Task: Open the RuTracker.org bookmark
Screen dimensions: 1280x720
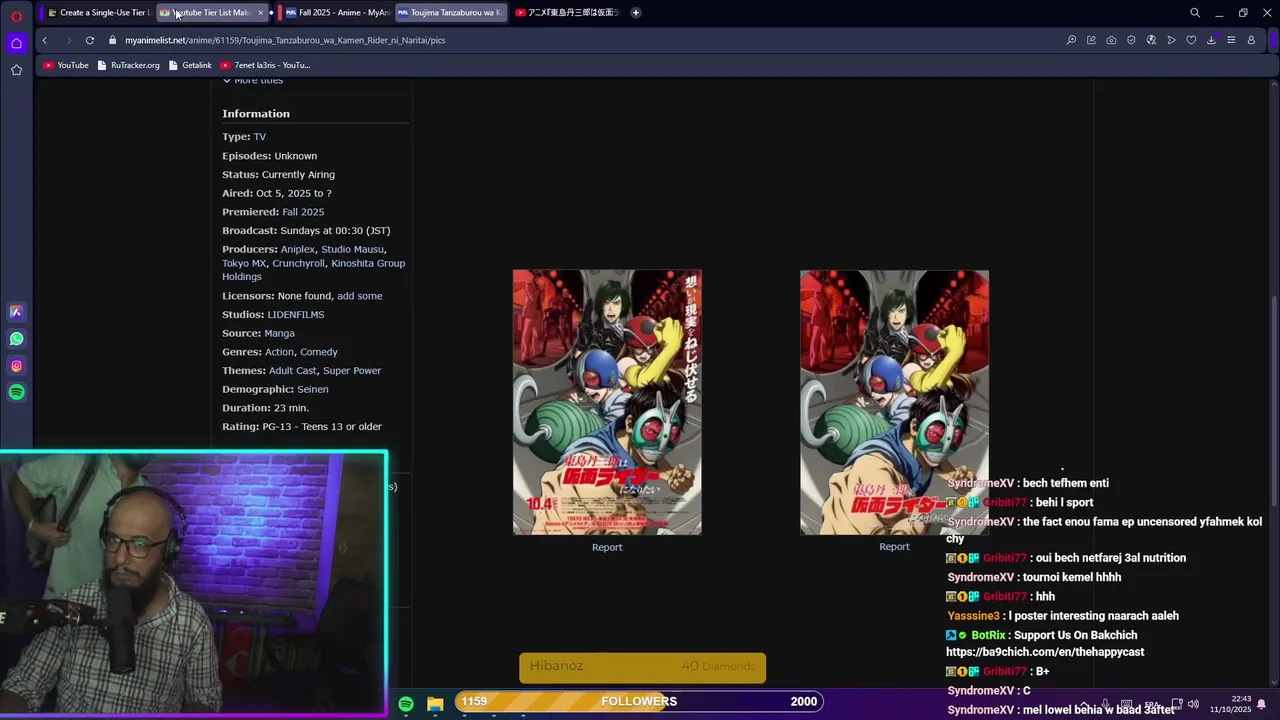Action: [129, 65]
